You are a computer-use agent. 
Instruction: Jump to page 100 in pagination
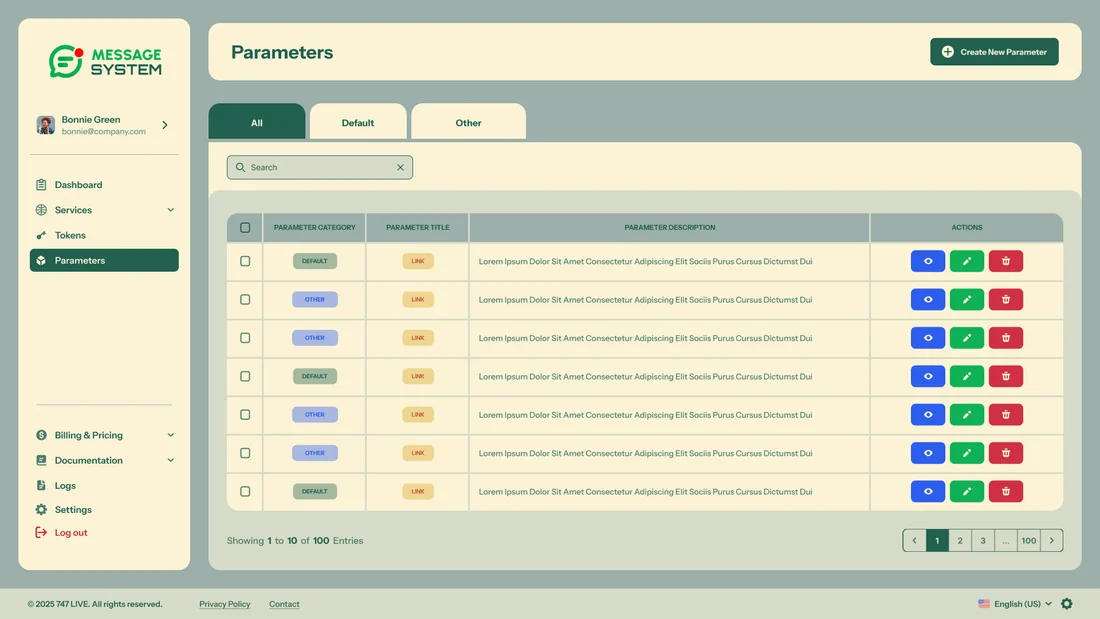point(1028,540)
